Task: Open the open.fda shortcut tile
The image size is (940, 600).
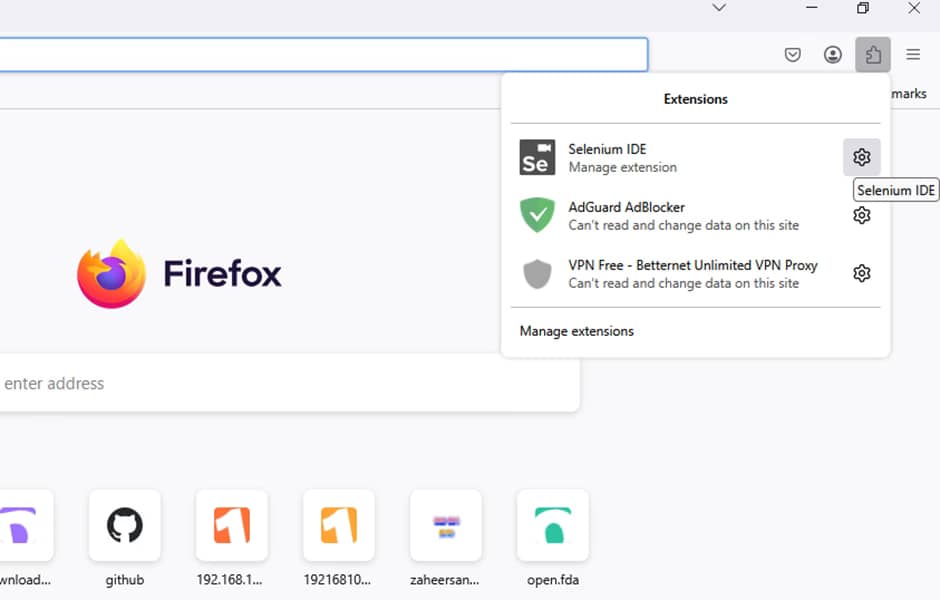Action: pos(553,526)
